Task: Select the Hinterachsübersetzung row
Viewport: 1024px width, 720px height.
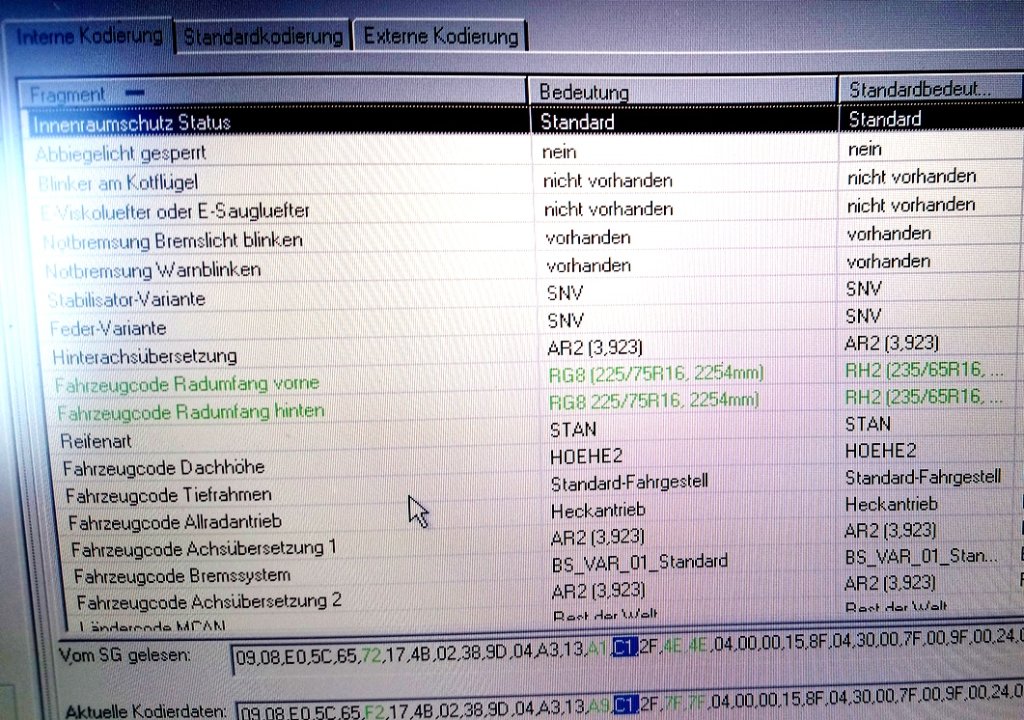Action: pos(145,356)
